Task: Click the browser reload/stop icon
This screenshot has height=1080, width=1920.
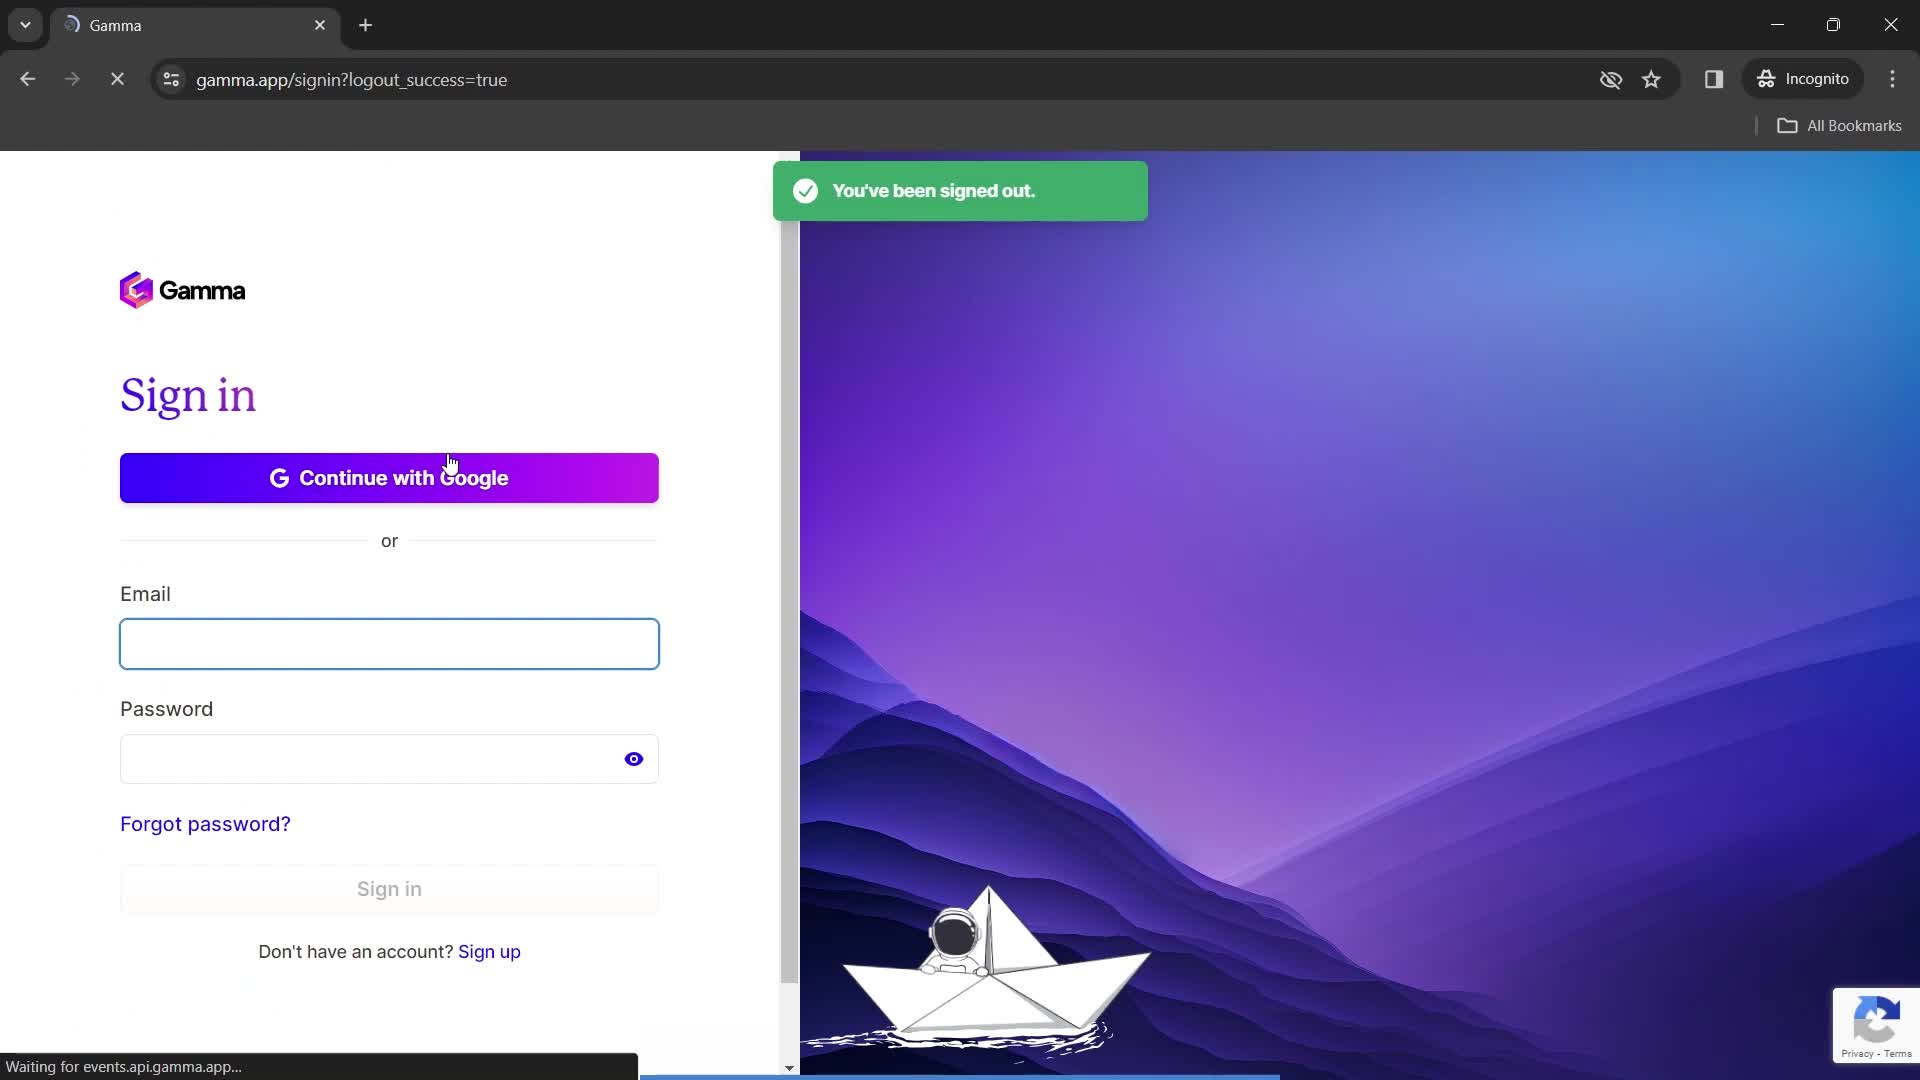Action: click(x=116, y=79)
